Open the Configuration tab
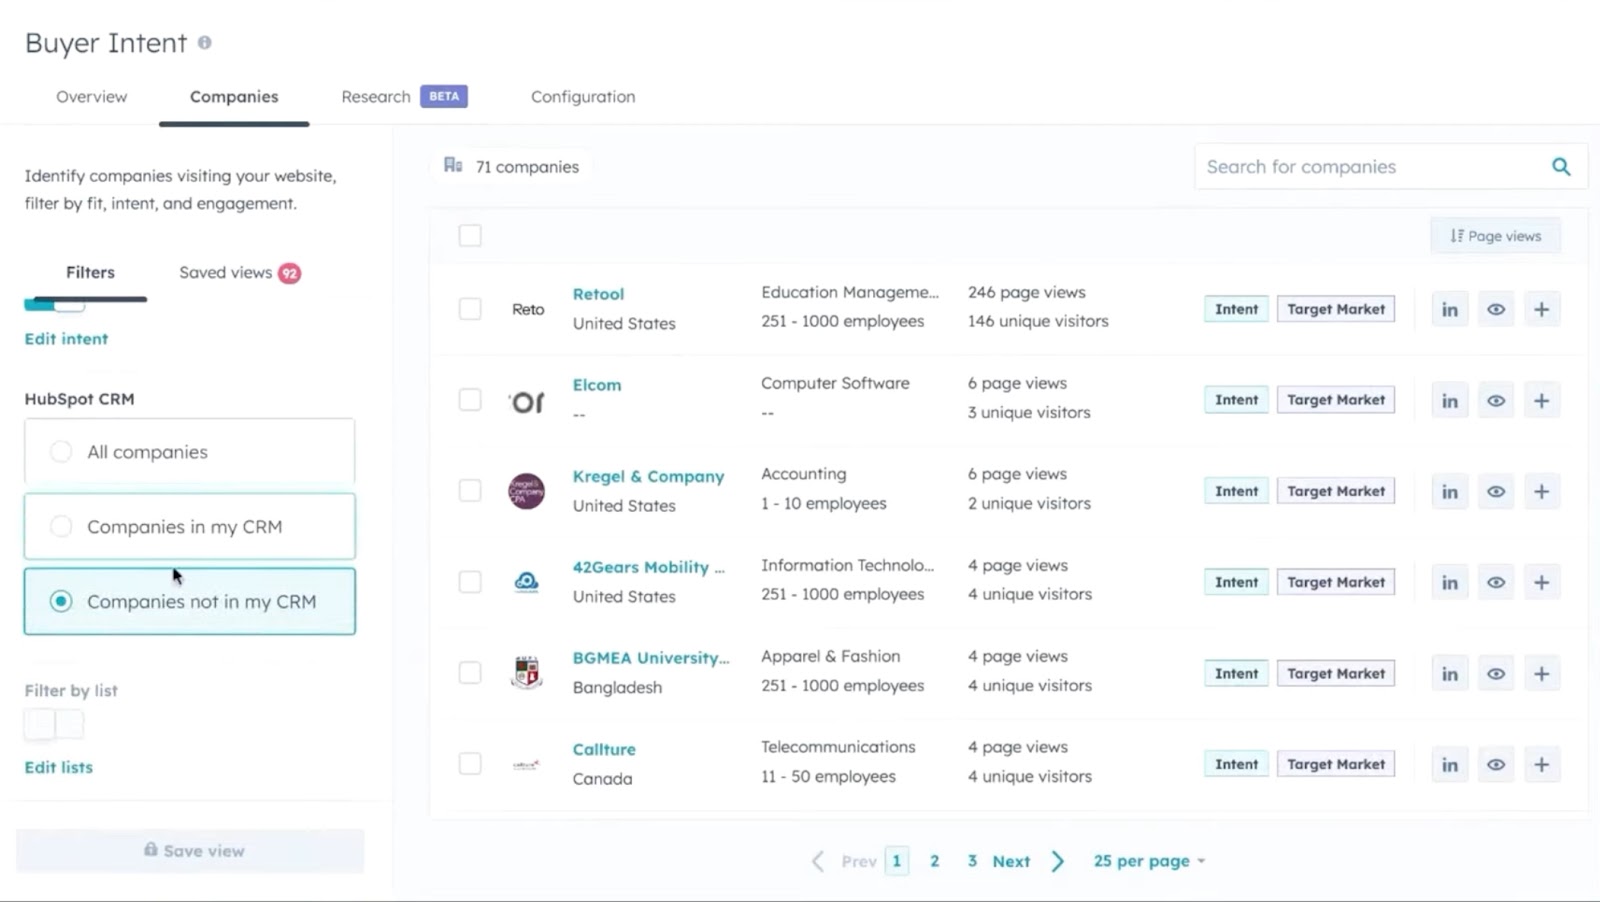 coord(583,97)
